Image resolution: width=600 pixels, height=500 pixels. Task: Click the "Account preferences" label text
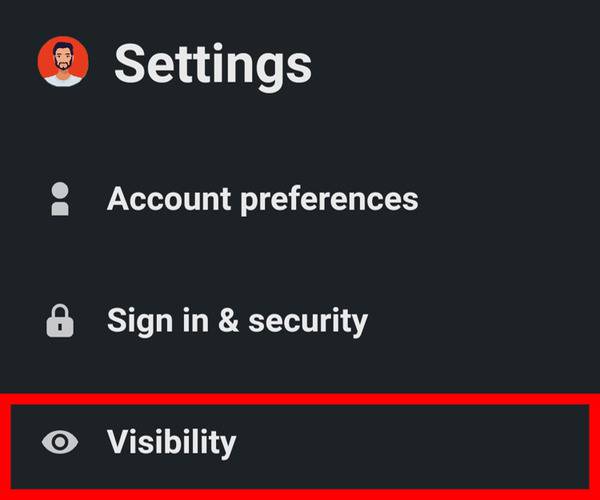click(262, 199)
